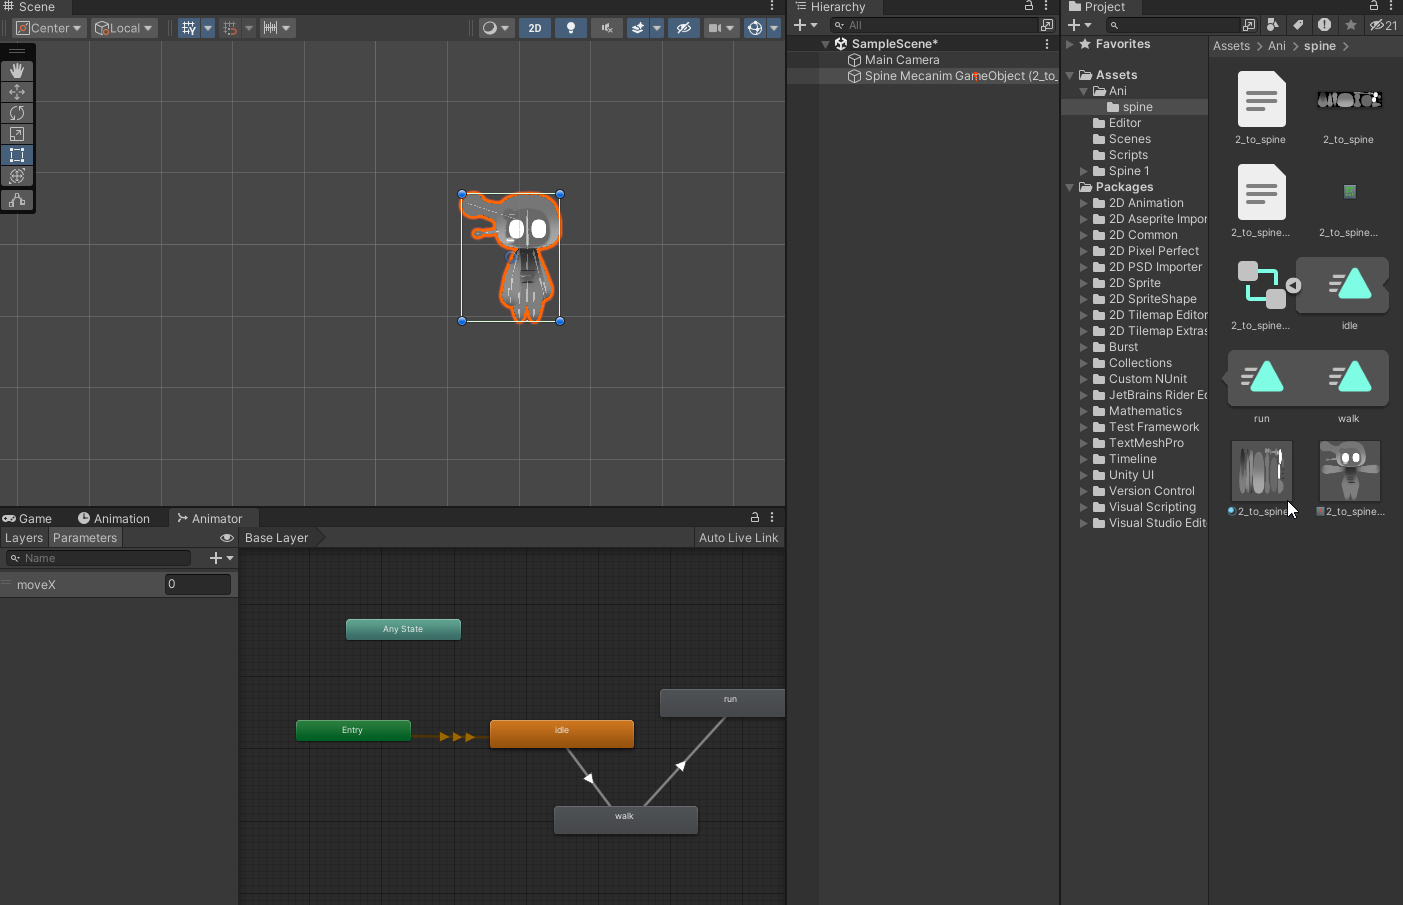The image size is (1403, 905).
Task: Click Ani in the breadcrumb path
Action: pyautogui.click(x=1276, y=46)
